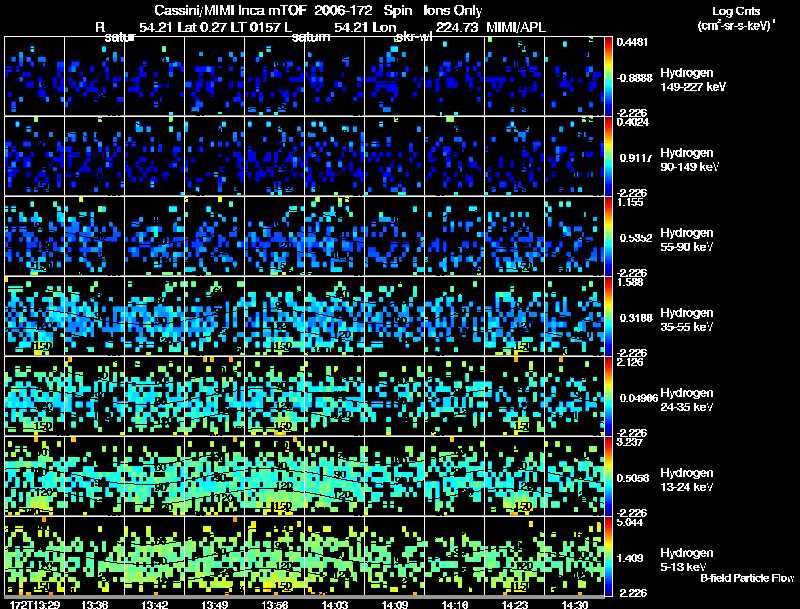
Task: Open the Hydrogen 5-13 keV panel at 13:56
Action: 274,556
